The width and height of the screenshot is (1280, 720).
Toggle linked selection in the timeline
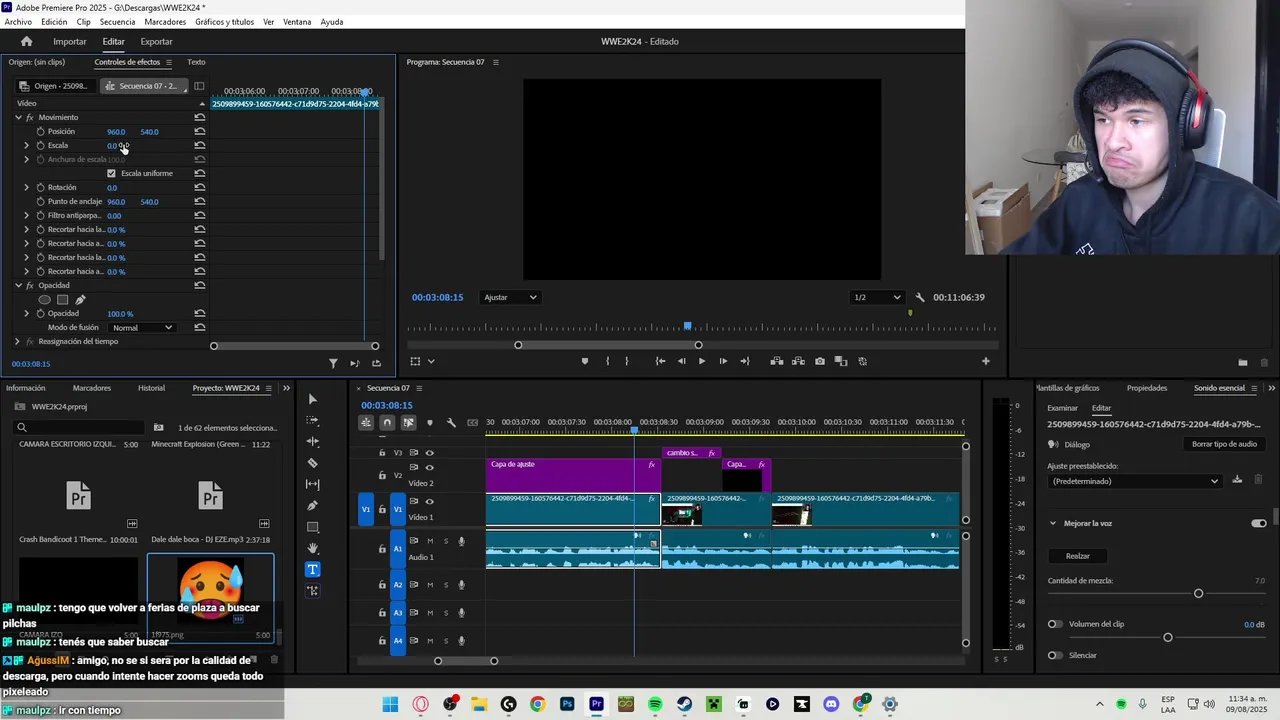click(408, 422)
